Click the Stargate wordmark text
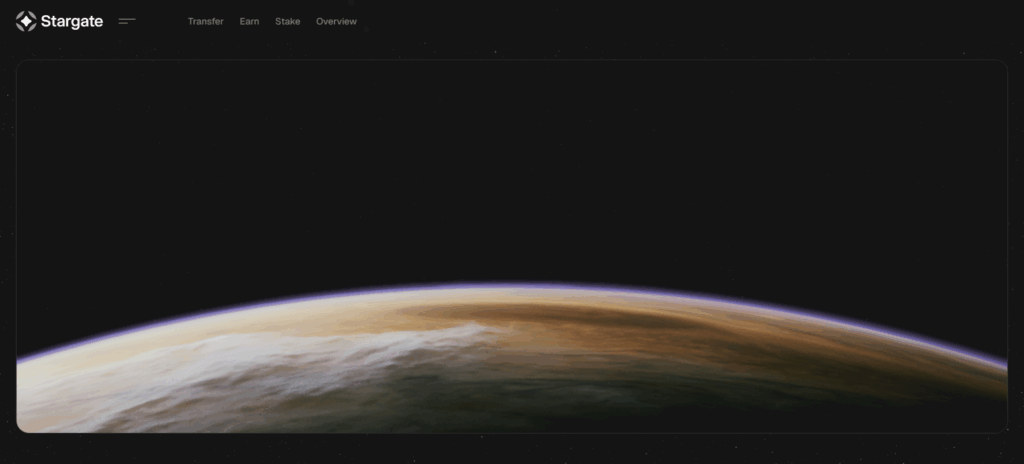The height and width of the screenshot is (464, 1024). (72, 21)
